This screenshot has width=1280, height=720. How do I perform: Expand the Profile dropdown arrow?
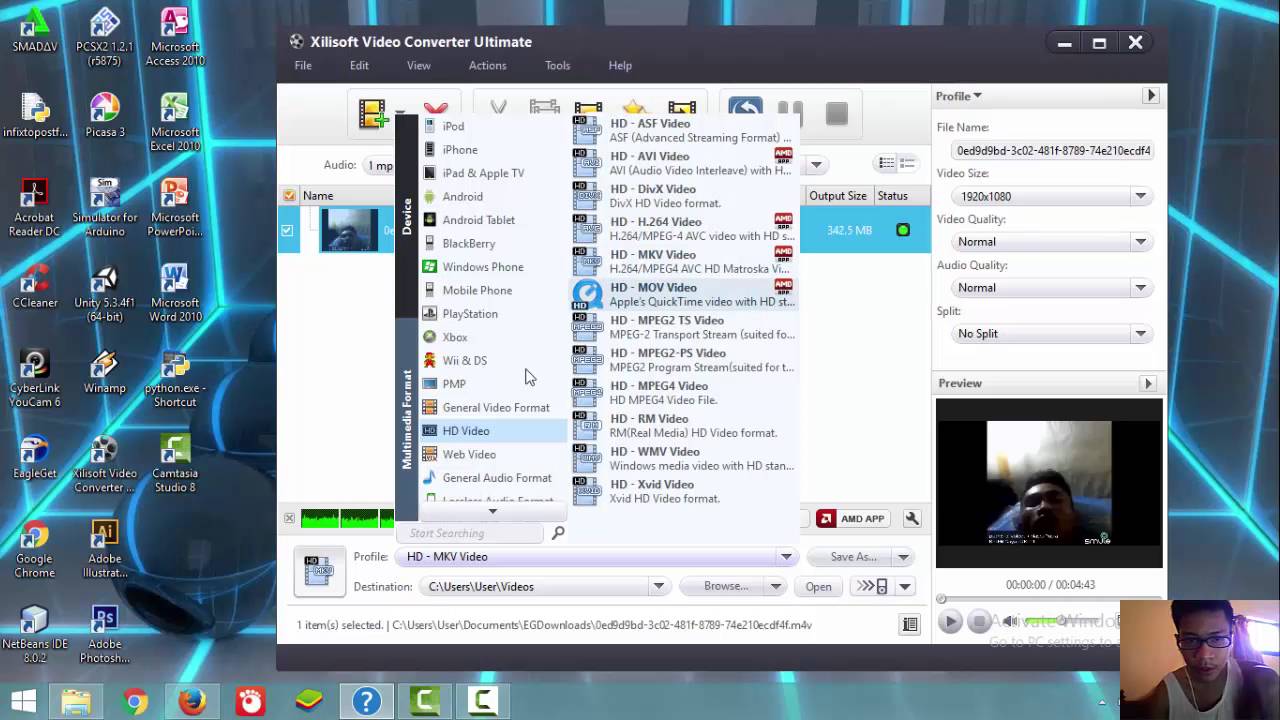[x=786, y=557]
